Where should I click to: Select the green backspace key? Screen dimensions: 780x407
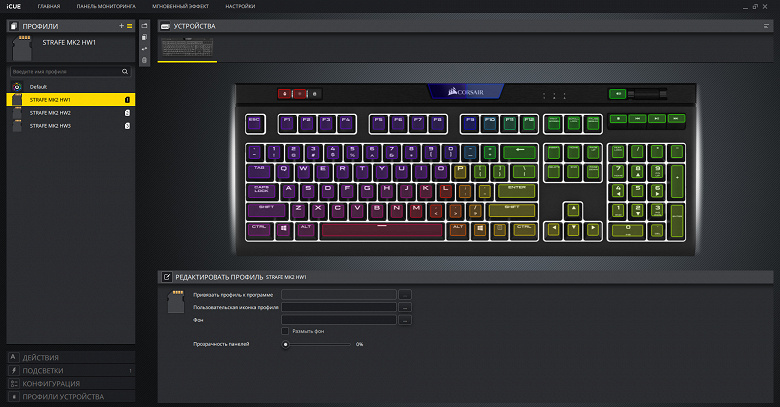click(x=520, y=151)
